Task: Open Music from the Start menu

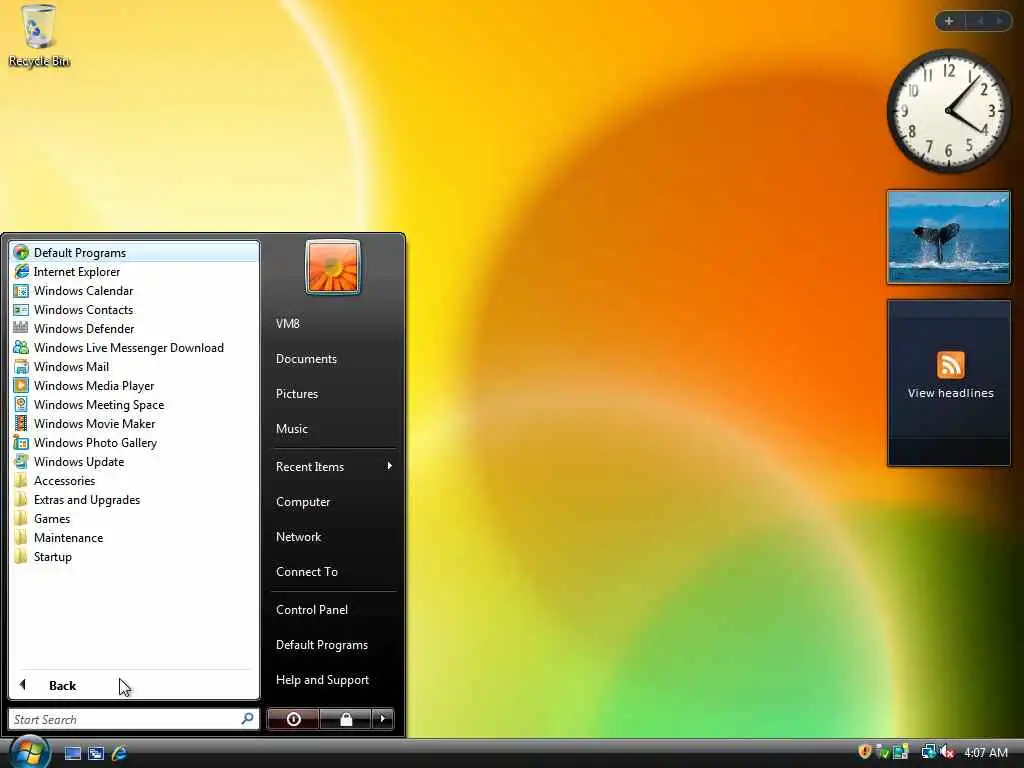Action: (333, 428)
